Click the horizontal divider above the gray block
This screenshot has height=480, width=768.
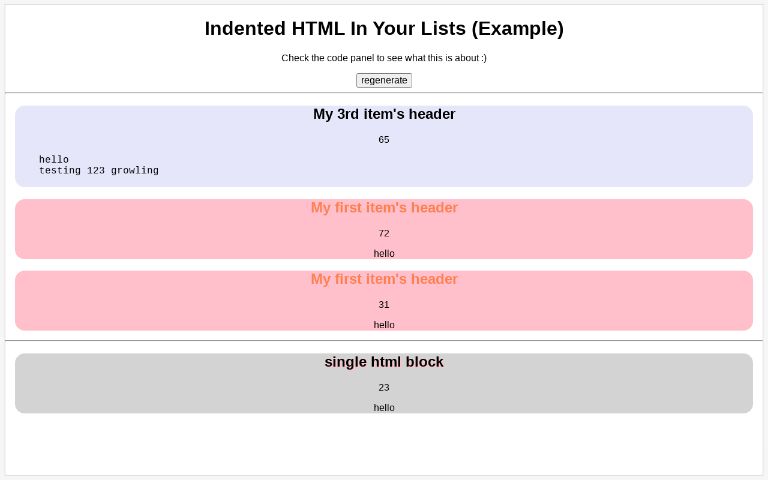[384, 341]
